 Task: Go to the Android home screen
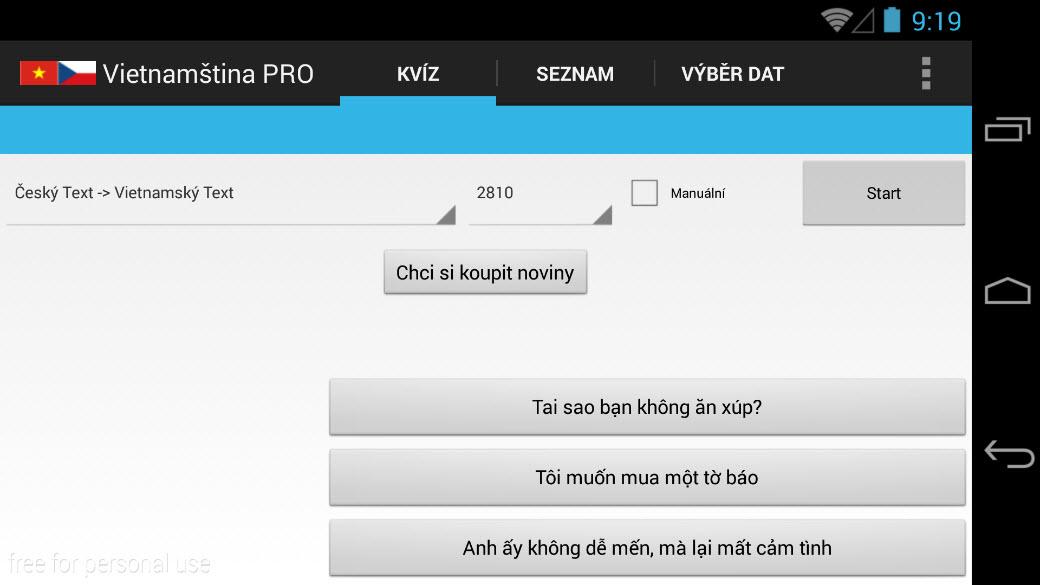(1007, 291)
